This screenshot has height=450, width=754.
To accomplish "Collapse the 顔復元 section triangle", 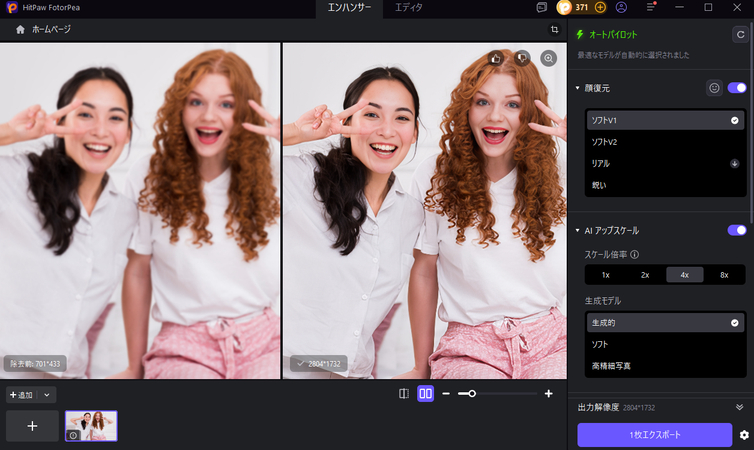I will pyautogui.click(x=578, y=88).
